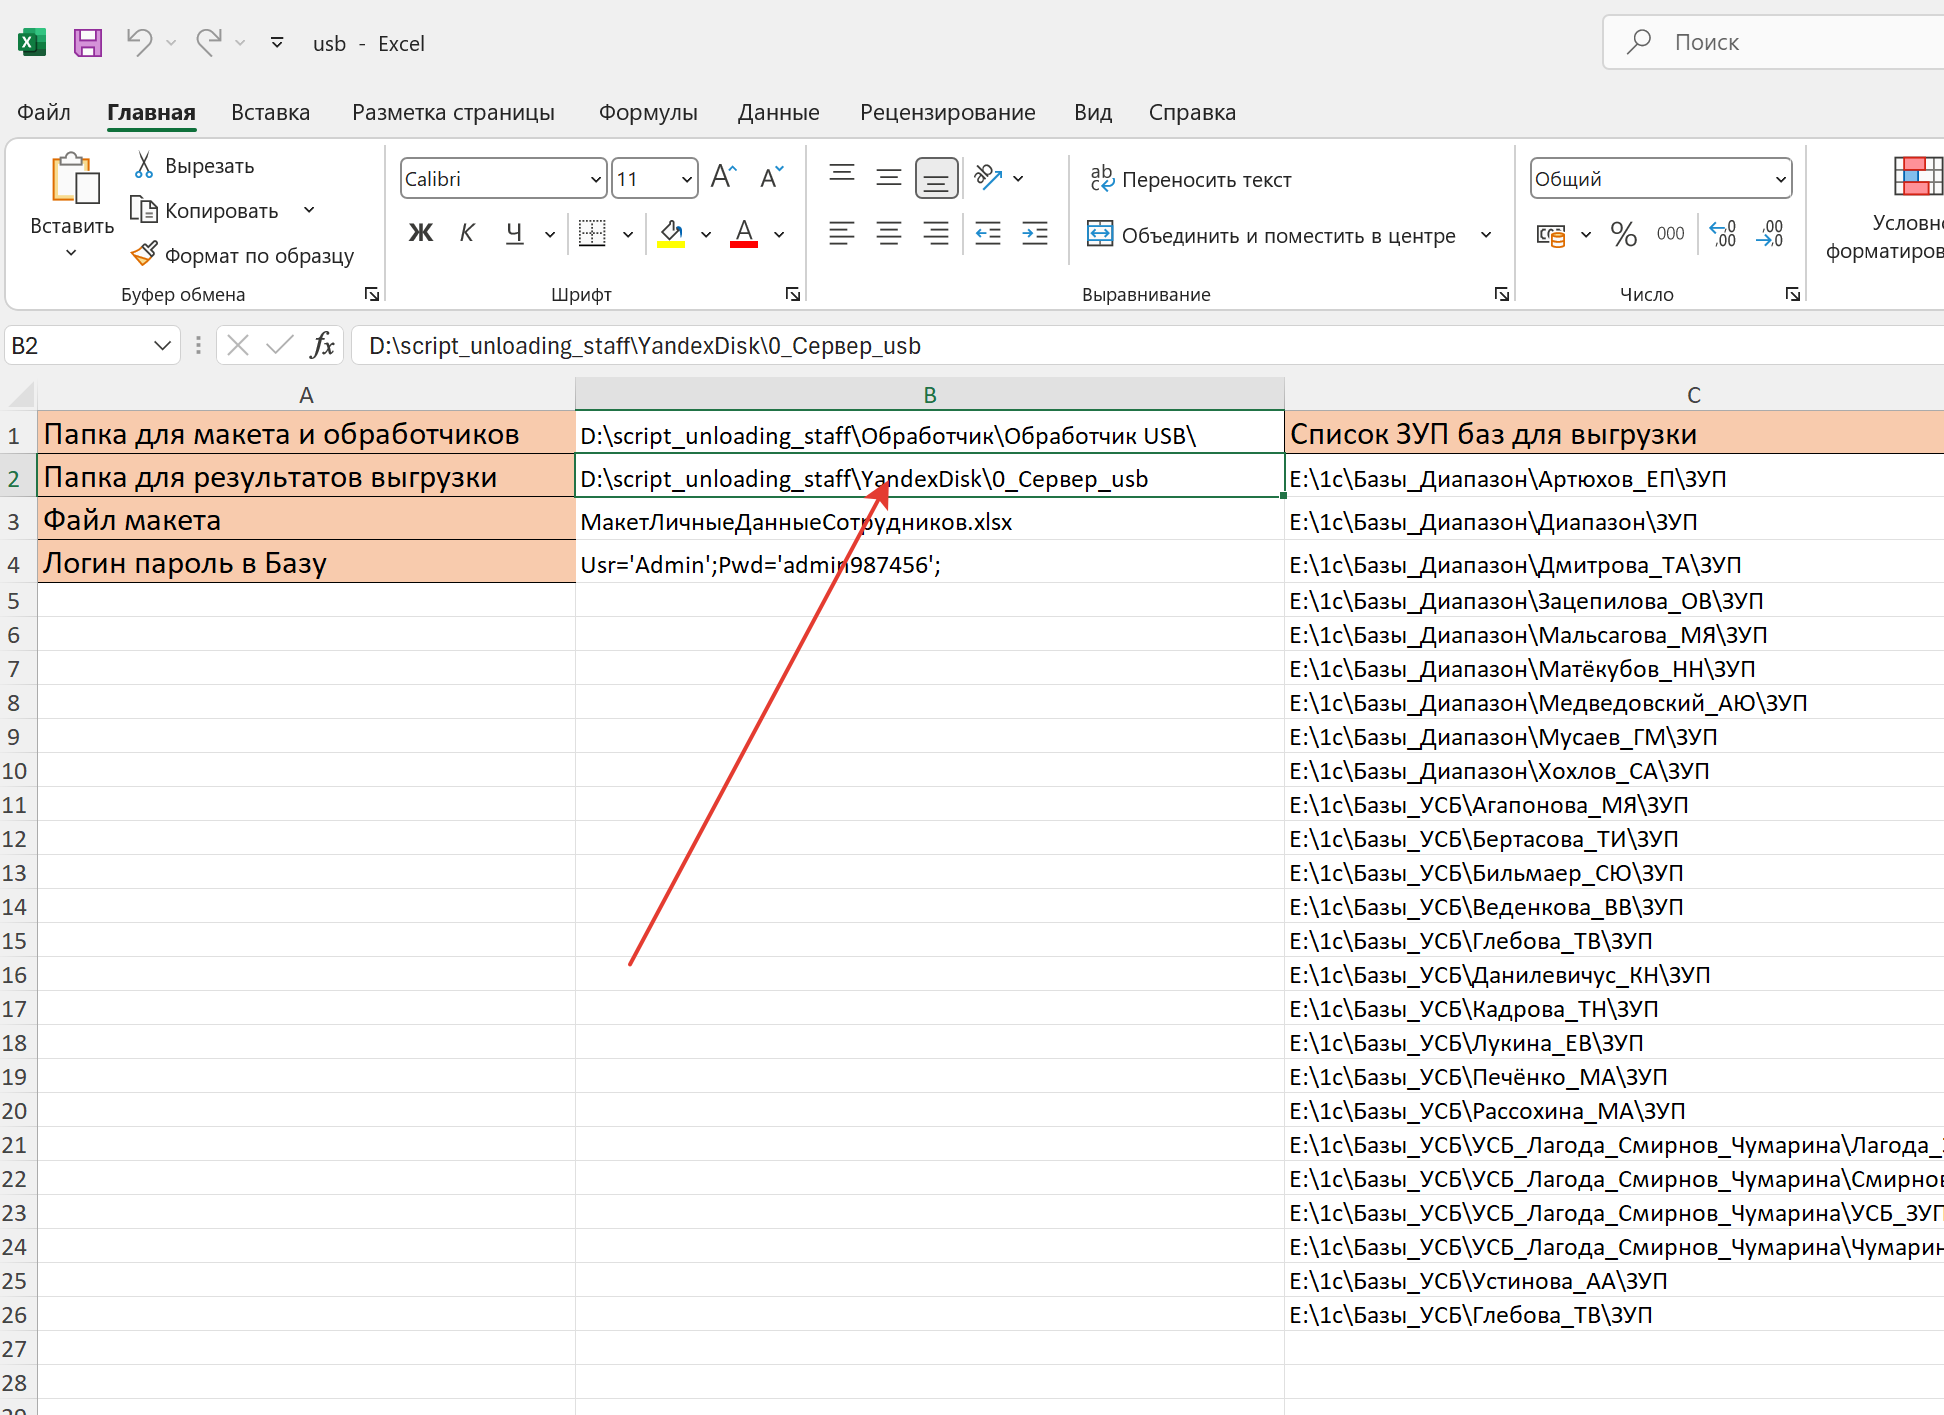1944x1415 pixels.
Task: Click the increase indent icon
Action: point(1035,234)
